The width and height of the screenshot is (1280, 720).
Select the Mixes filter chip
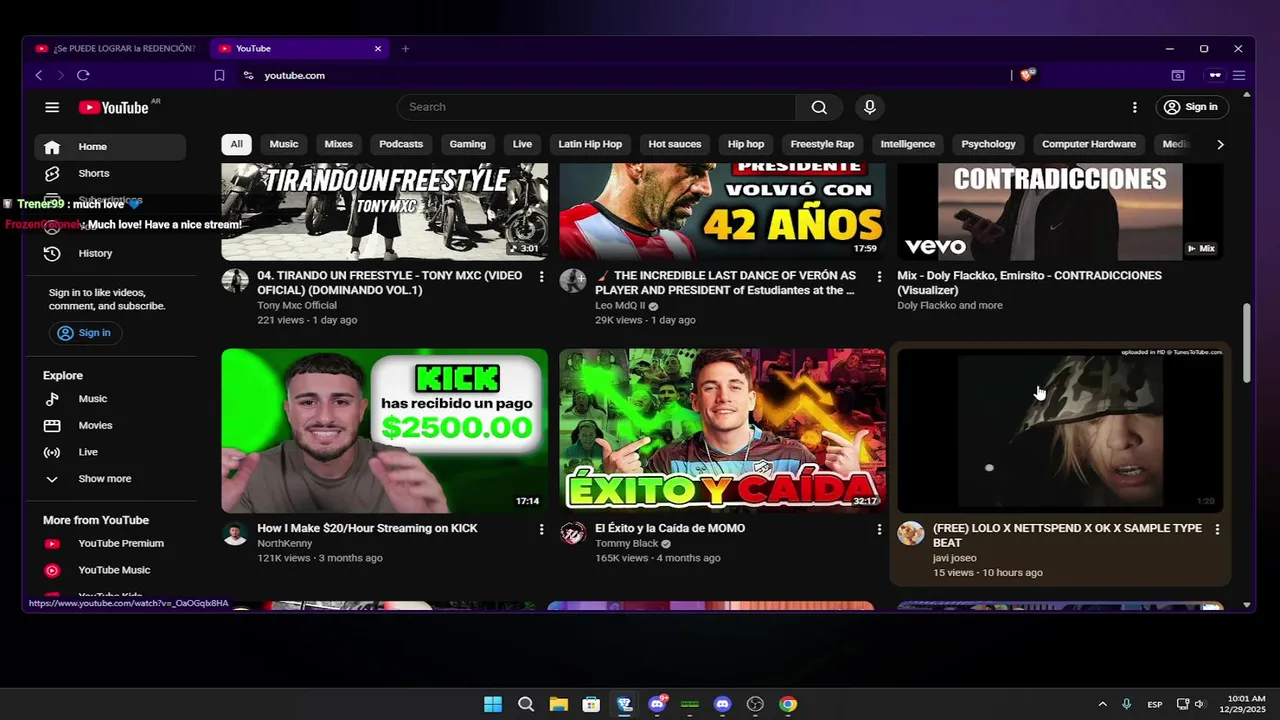click(x=338, y=144)
